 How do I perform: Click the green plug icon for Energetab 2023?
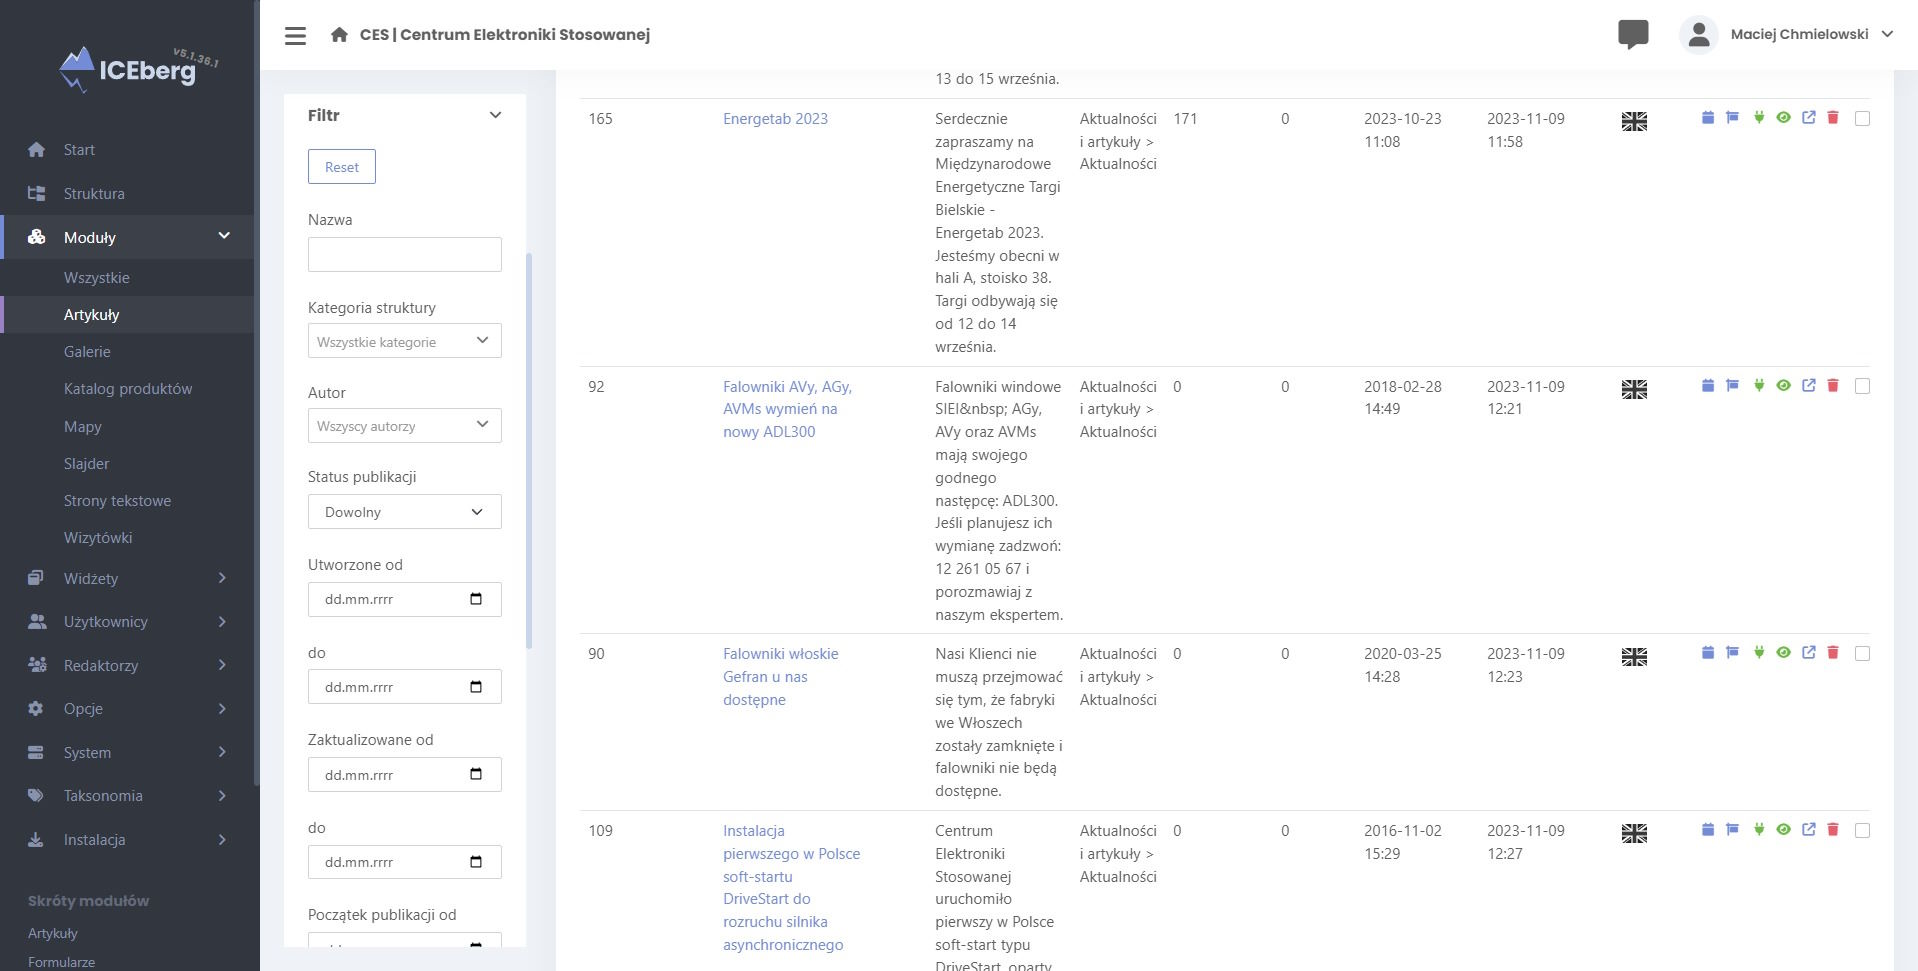(1759, 118)
